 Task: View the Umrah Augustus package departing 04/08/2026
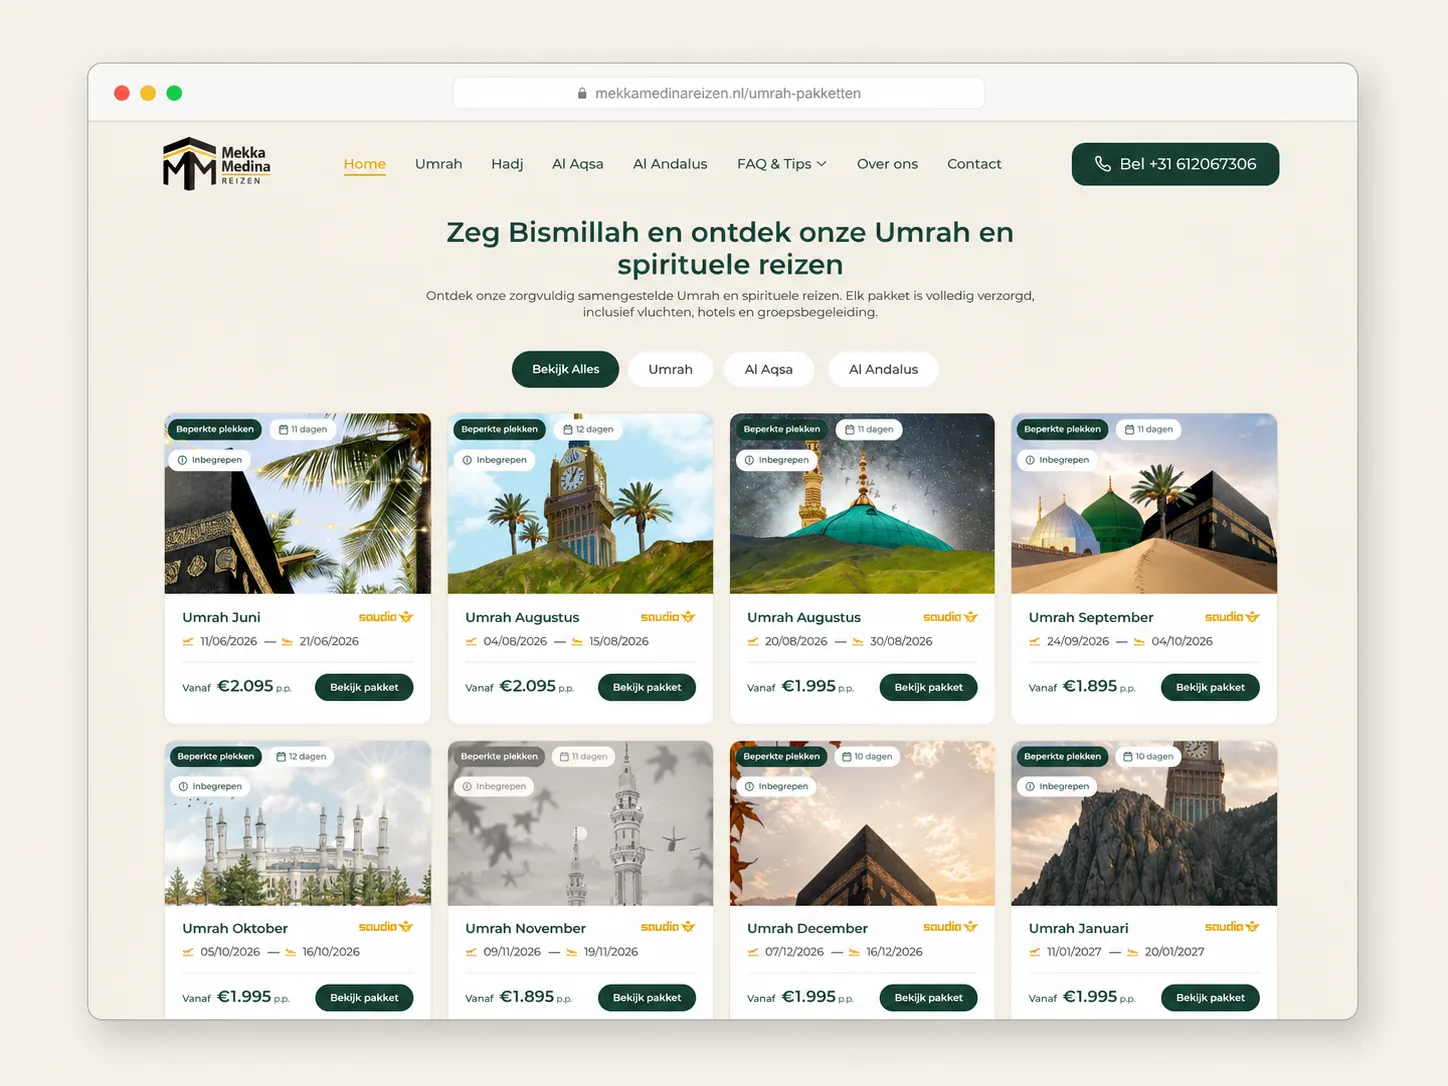(x=647, y=687)
